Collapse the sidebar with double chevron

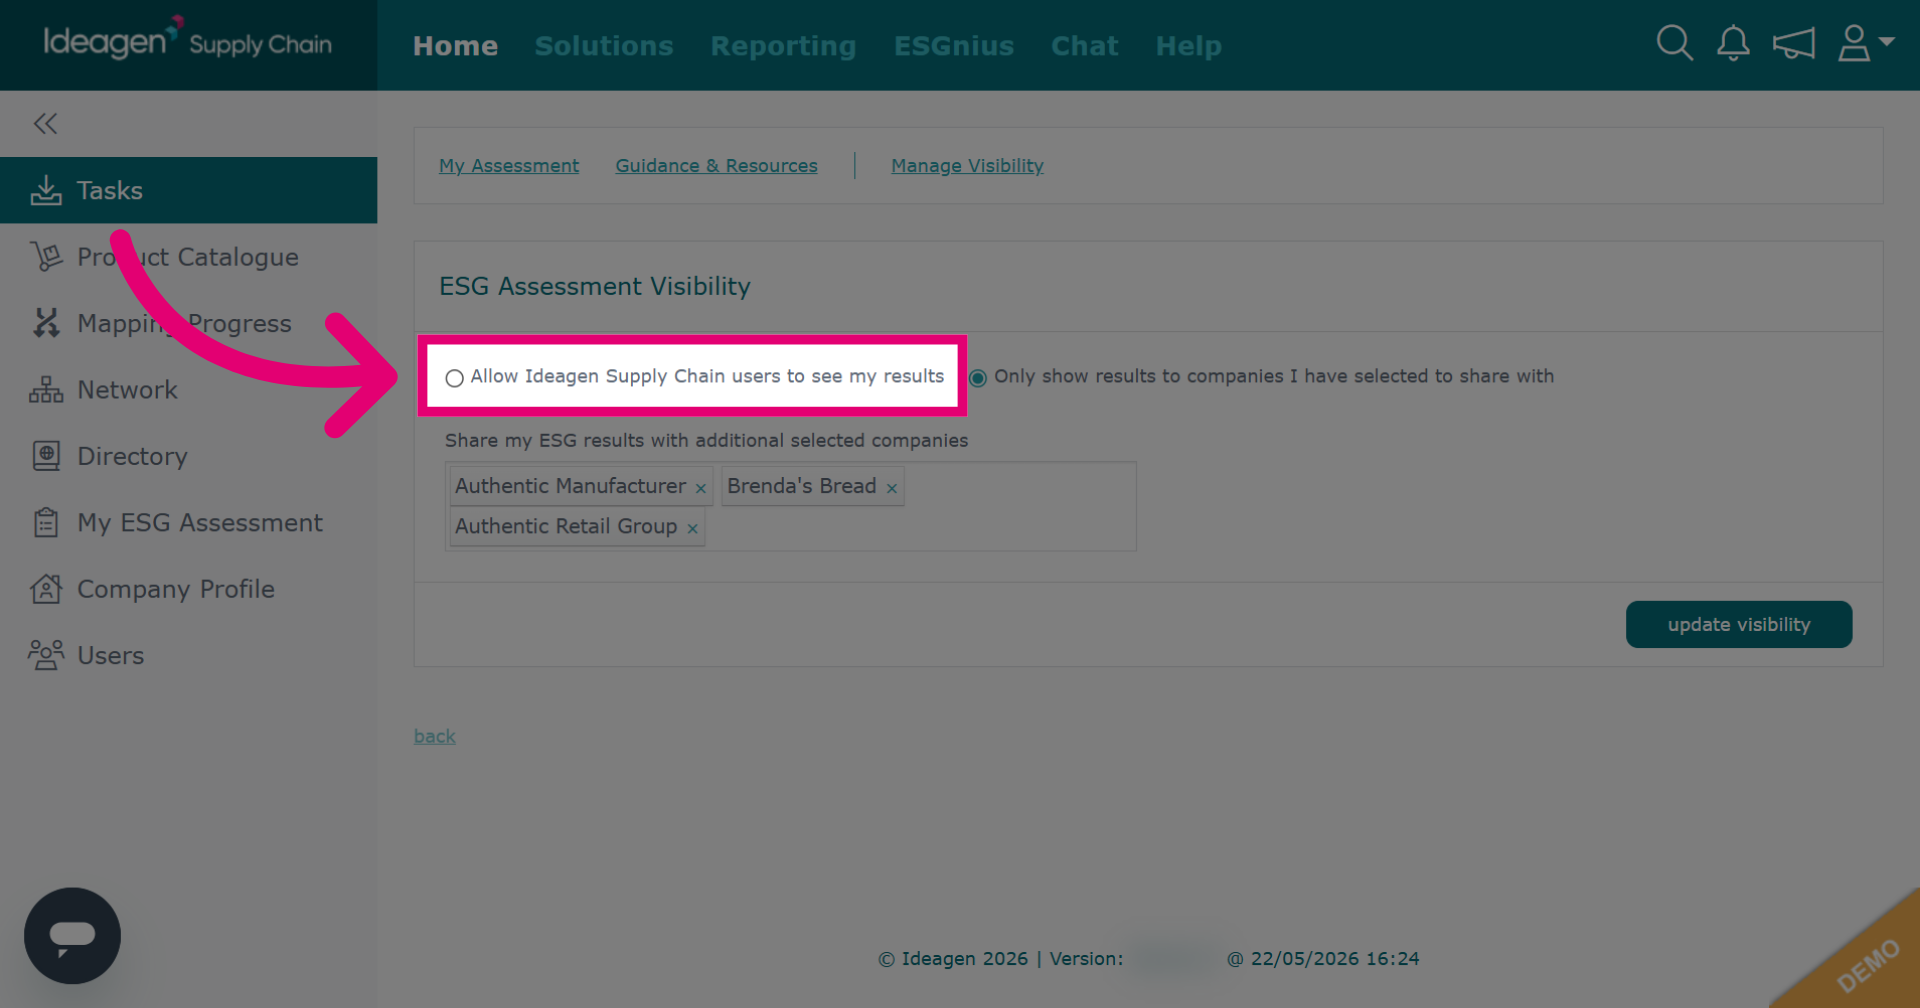pos(45,124)
